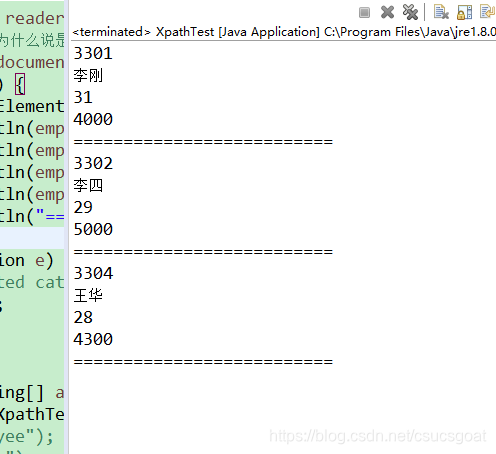Screen dimensions: 496x454
Task: Click the Chinese comment line in editor
Action: coord(32,40)
